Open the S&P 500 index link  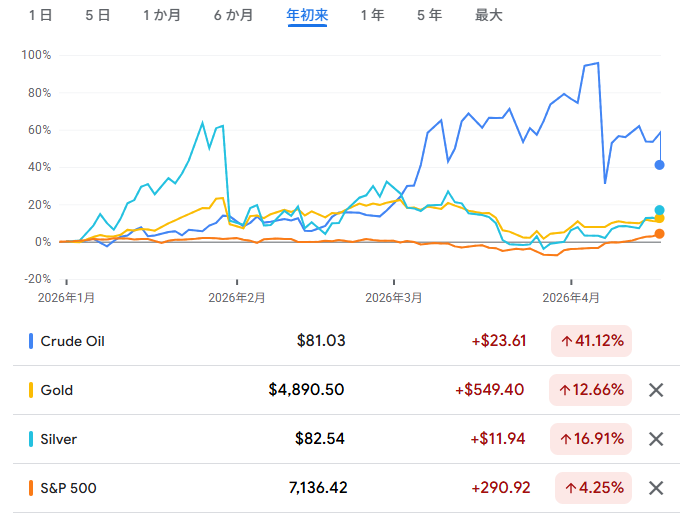coord(68,488)
